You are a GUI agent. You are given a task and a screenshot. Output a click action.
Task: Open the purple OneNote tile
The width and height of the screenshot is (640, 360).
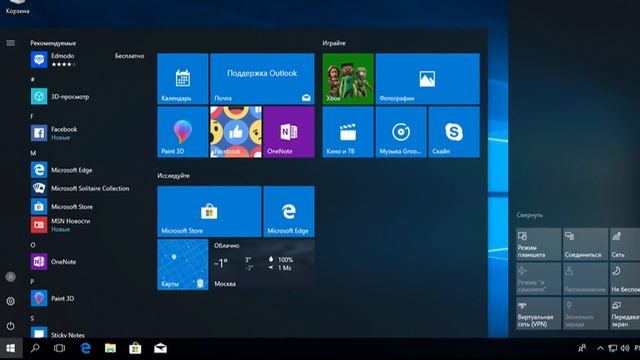(x=289, y=132)
